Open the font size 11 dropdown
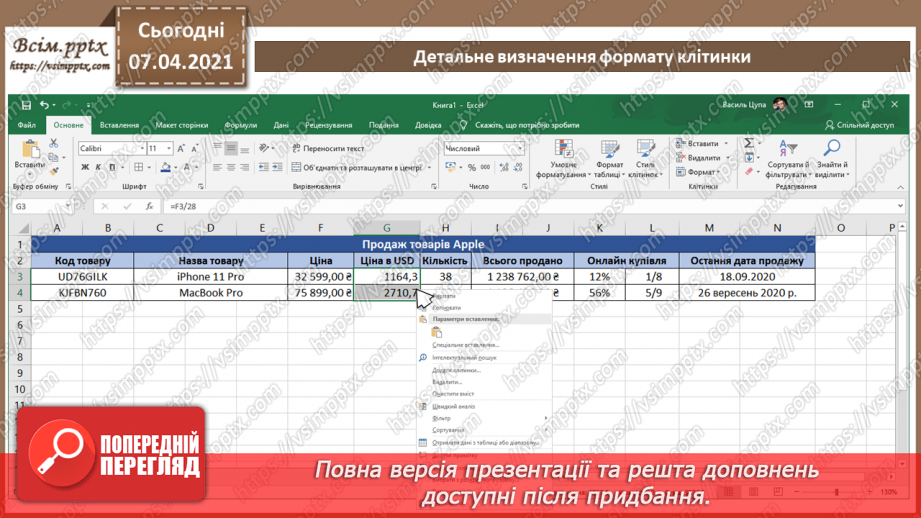 [169, 149]
